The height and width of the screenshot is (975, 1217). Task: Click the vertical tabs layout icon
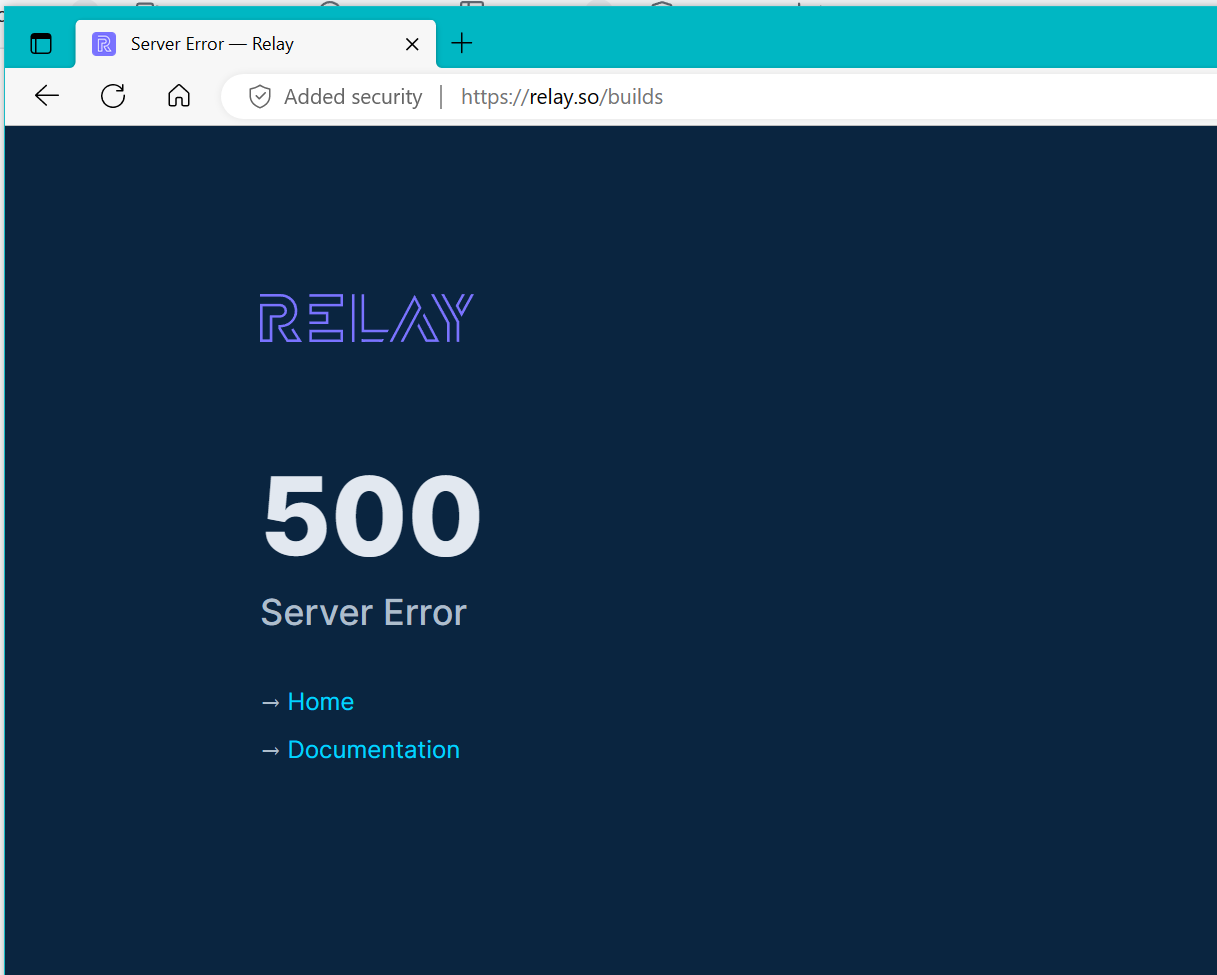(x=40, y=43)
